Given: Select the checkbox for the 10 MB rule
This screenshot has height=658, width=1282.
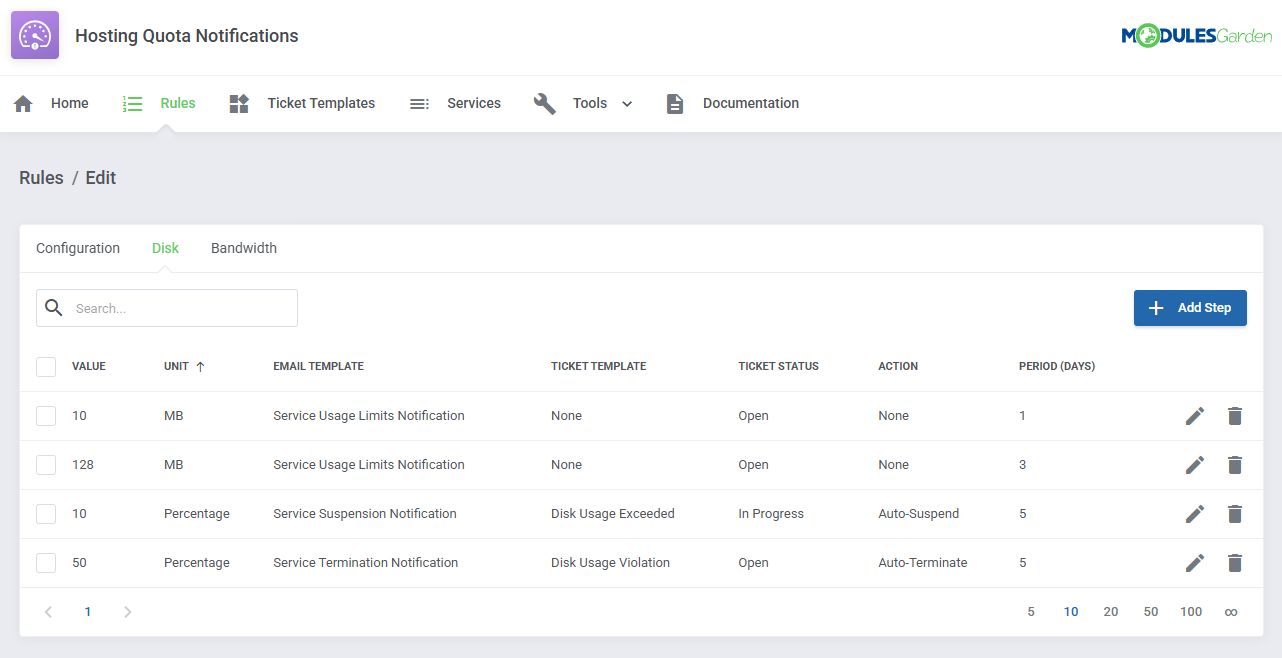Looking at the screenshot, I should 45,415.
